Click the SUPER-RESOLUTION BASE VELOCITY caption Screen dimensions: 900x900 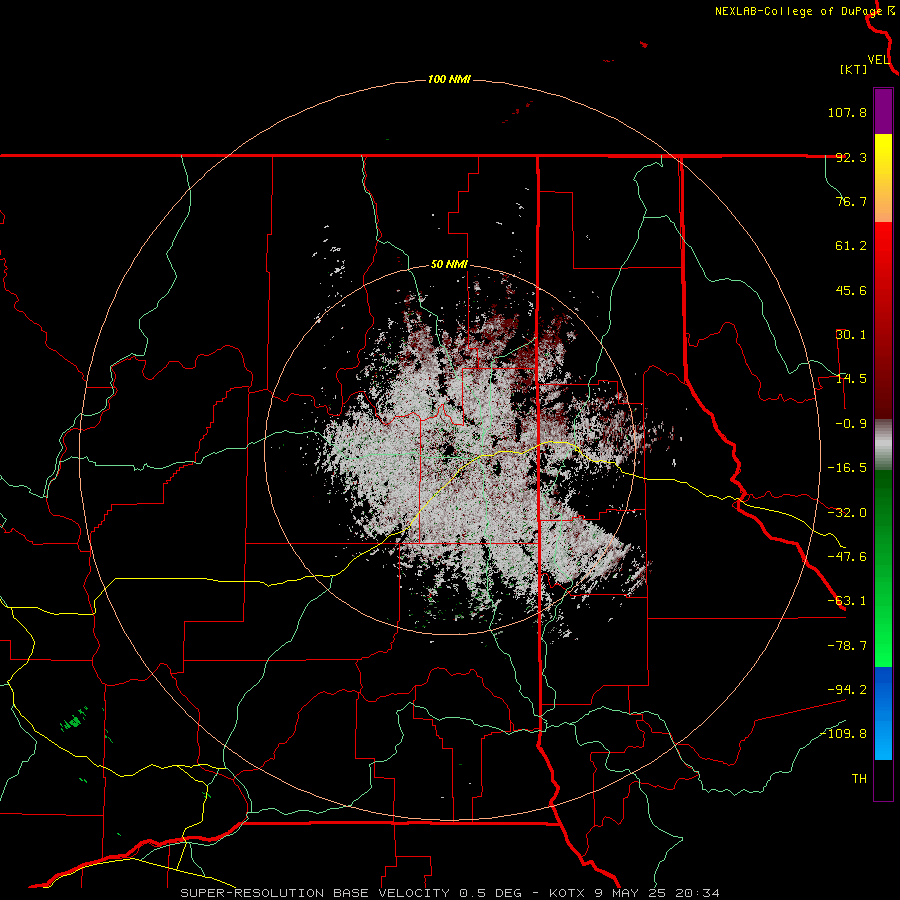pos(449,893)
